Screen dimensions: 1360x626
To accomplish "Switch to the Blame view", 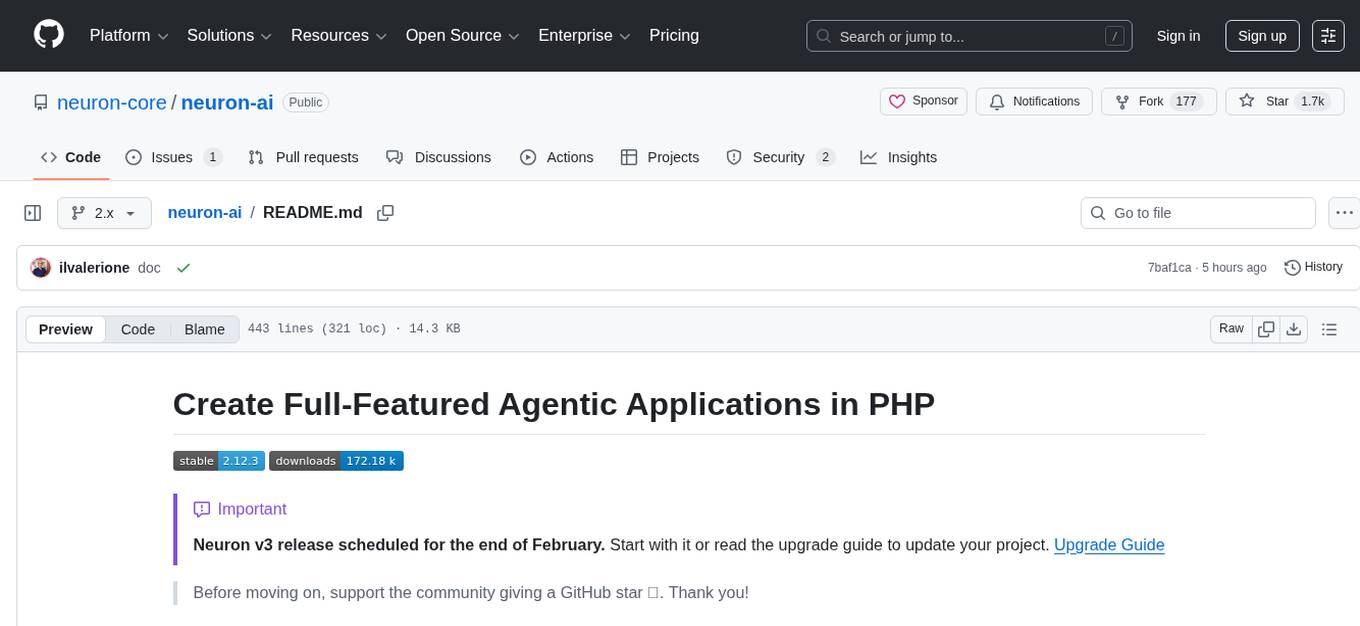I will pos(204,329).
